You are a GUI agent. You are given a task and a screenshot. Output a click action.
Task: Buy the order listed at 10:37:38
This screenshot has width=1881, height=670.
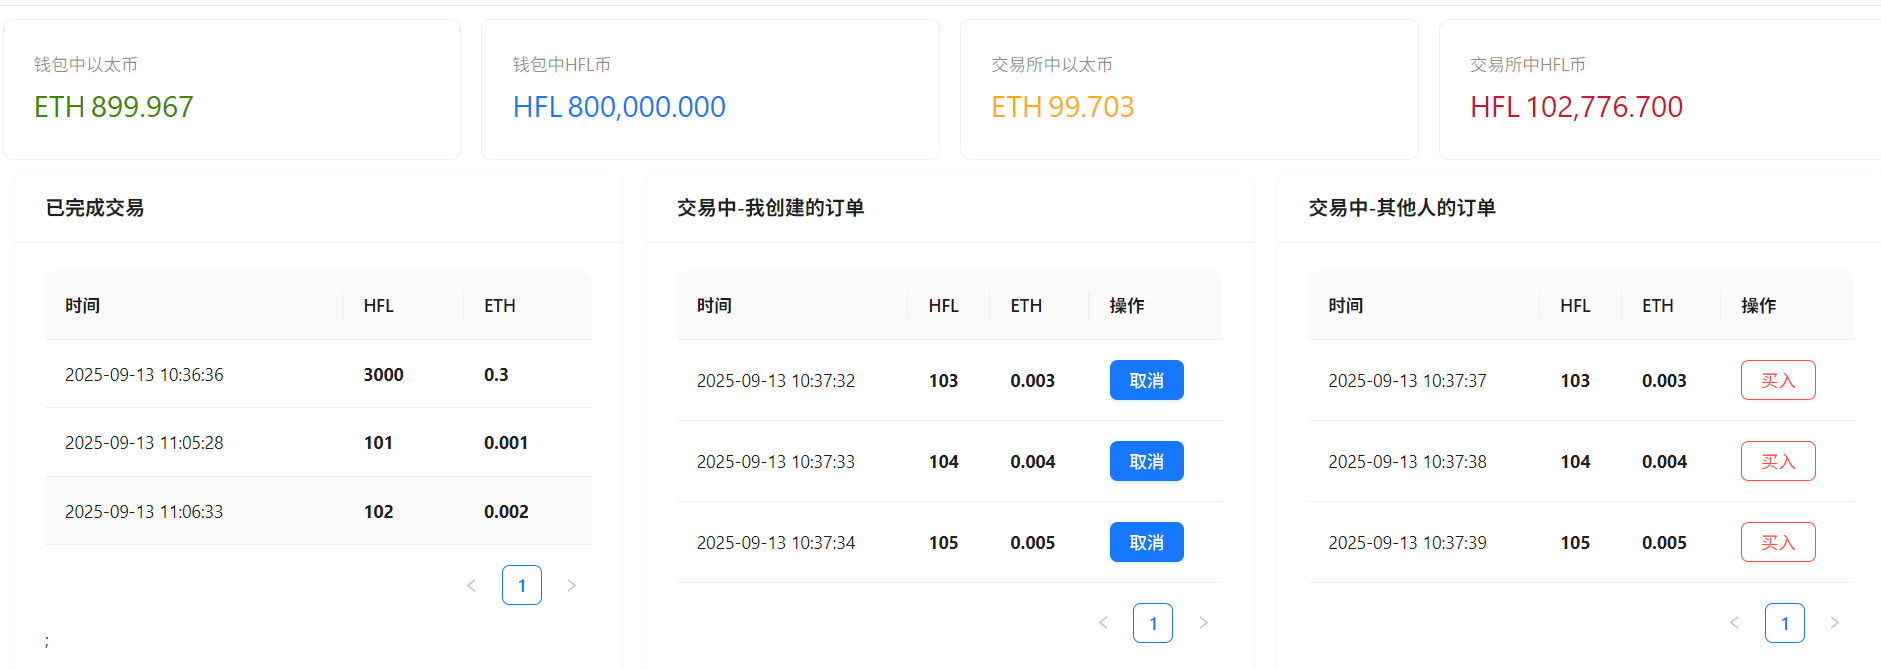pyautogui.click(x=1777, y=461)
